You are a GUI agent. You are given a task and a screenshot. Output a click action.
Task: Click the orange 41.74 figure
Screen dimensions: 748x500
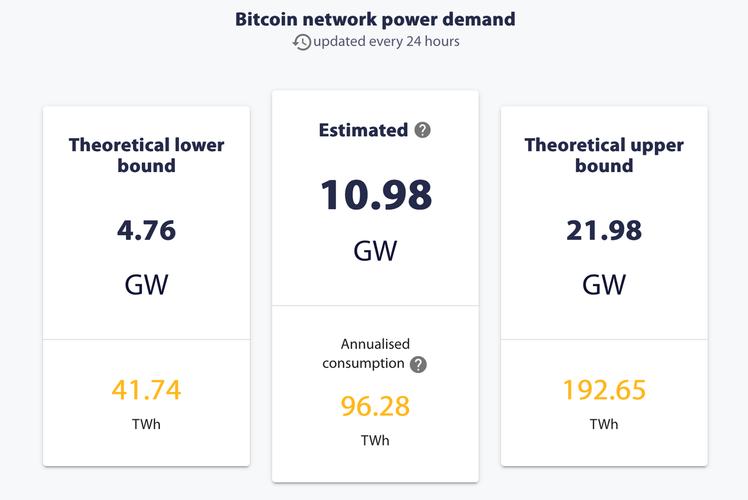pyautogui.click(x=146, y=389)
